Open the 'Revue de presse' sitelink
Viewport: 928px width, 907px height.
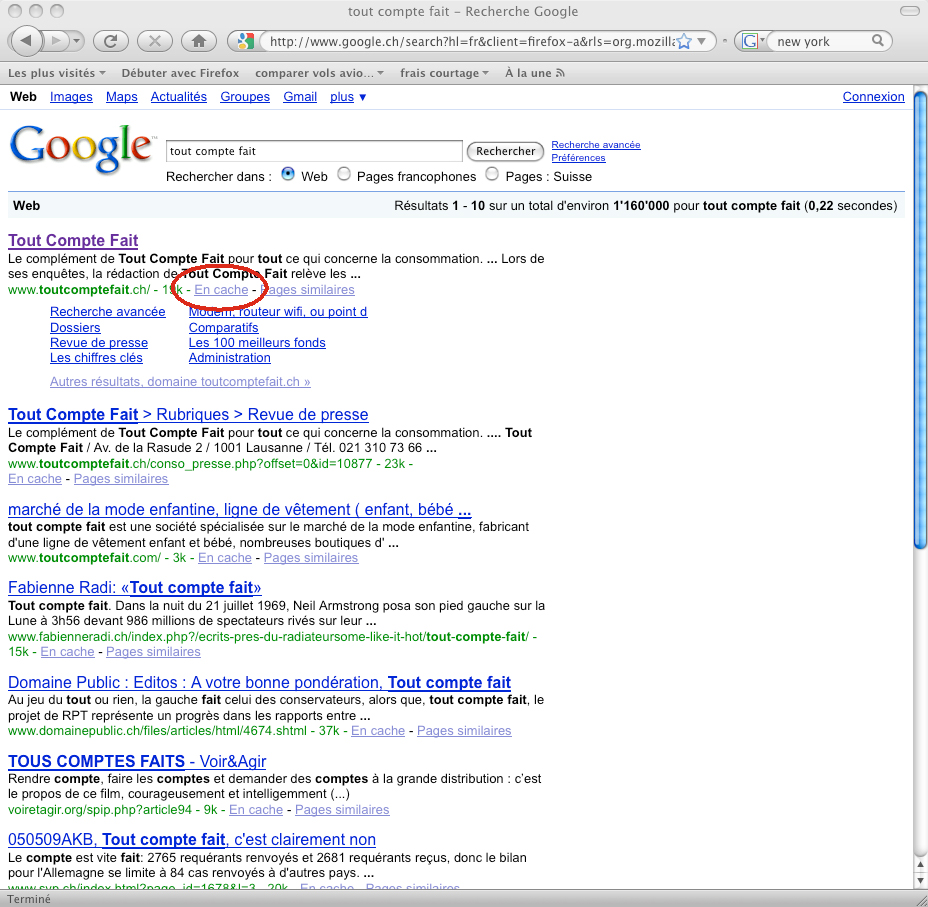(x=99, y=343)
